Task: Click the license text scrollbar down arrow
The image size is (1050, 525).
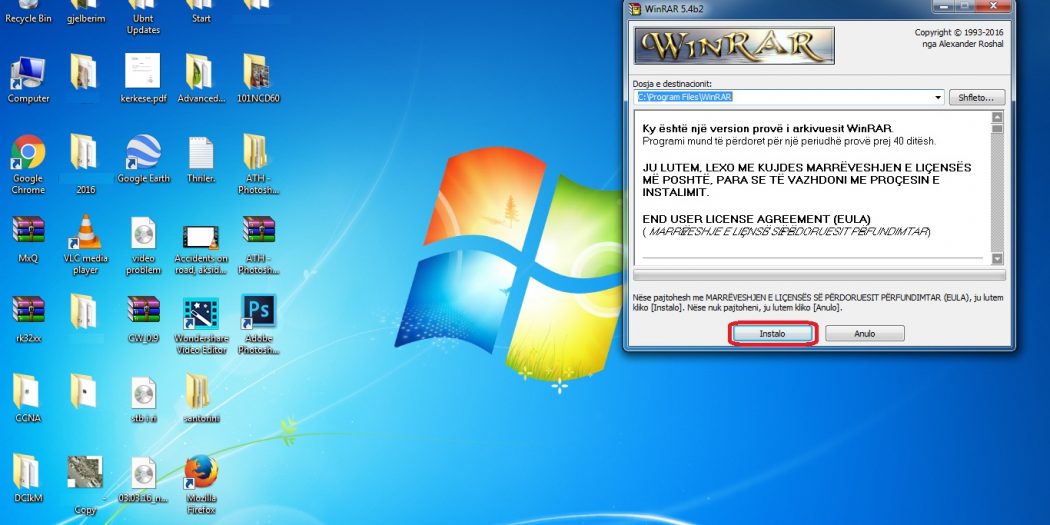Action: pyautogui.click(x=998, y=258)
